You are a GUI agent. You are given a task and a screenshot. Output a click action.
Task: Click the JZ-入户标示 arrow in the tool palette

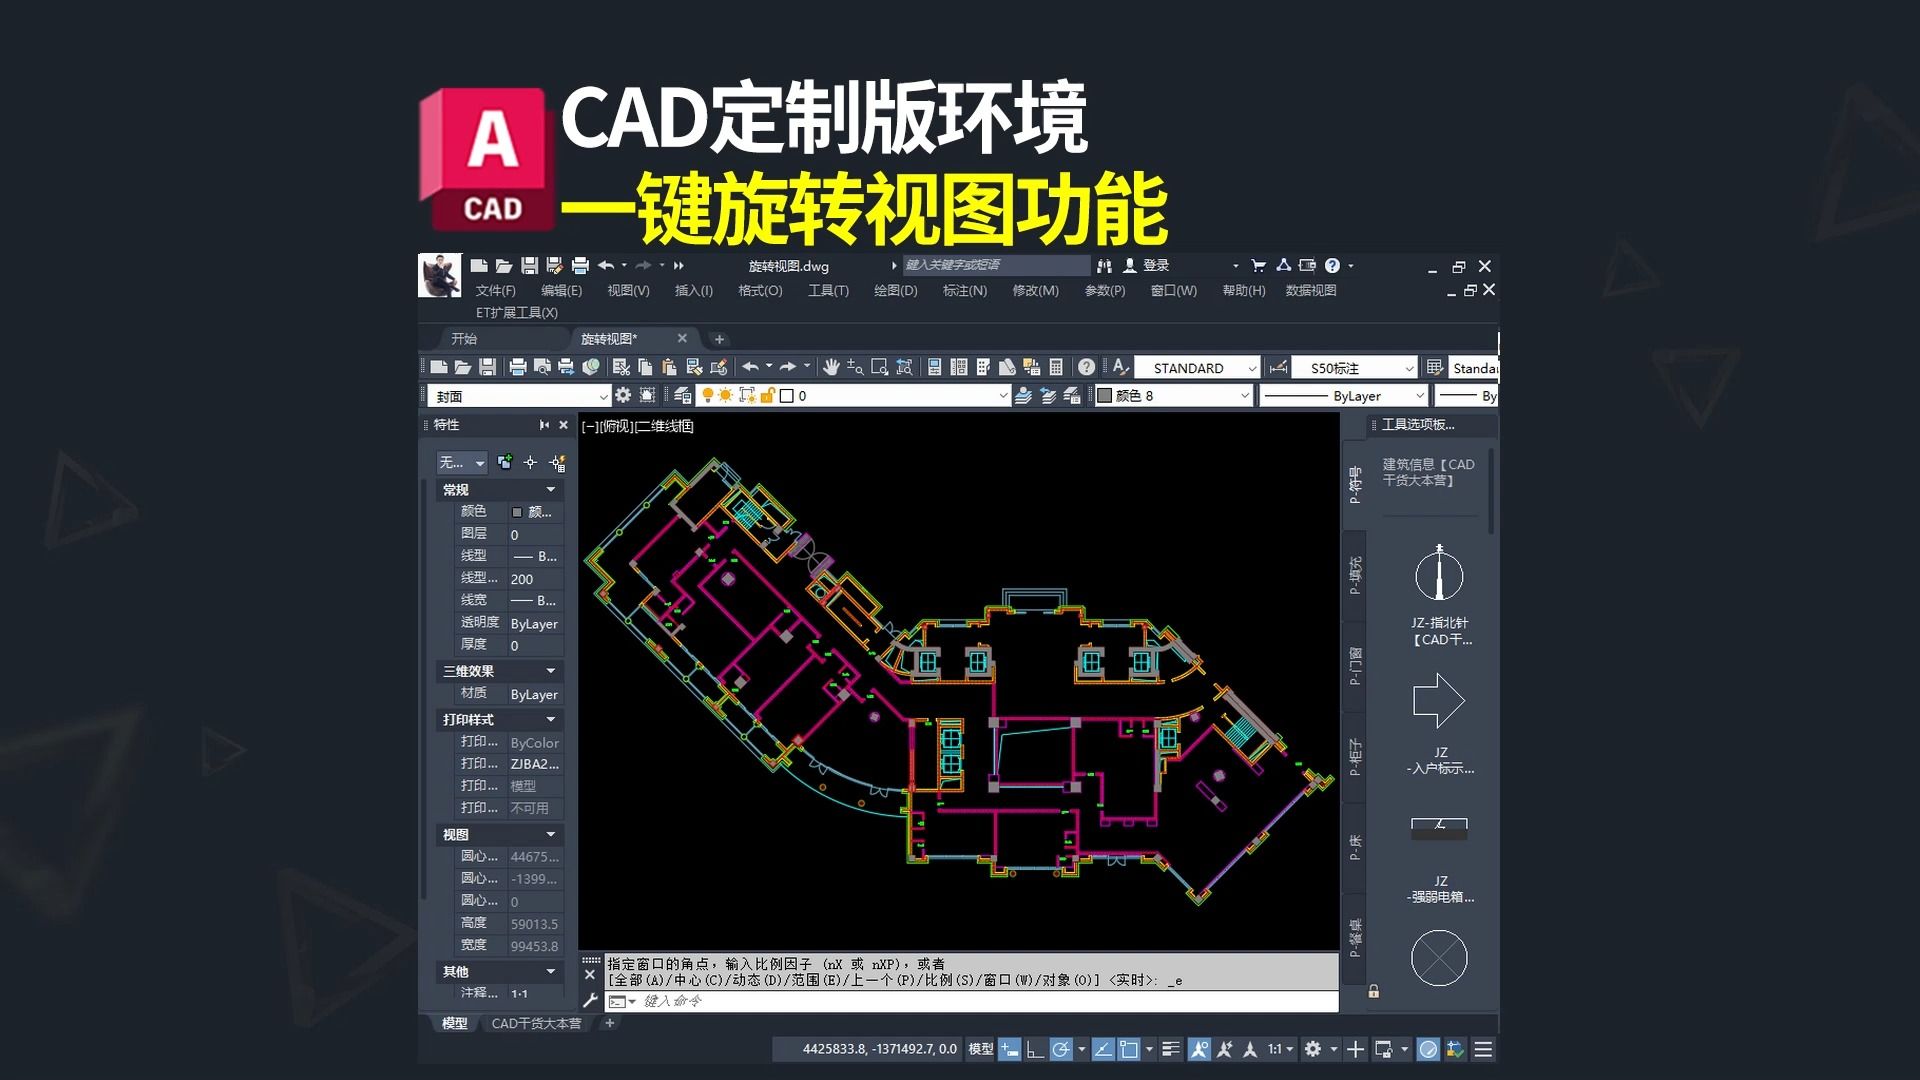click(x=1440, y=723)
